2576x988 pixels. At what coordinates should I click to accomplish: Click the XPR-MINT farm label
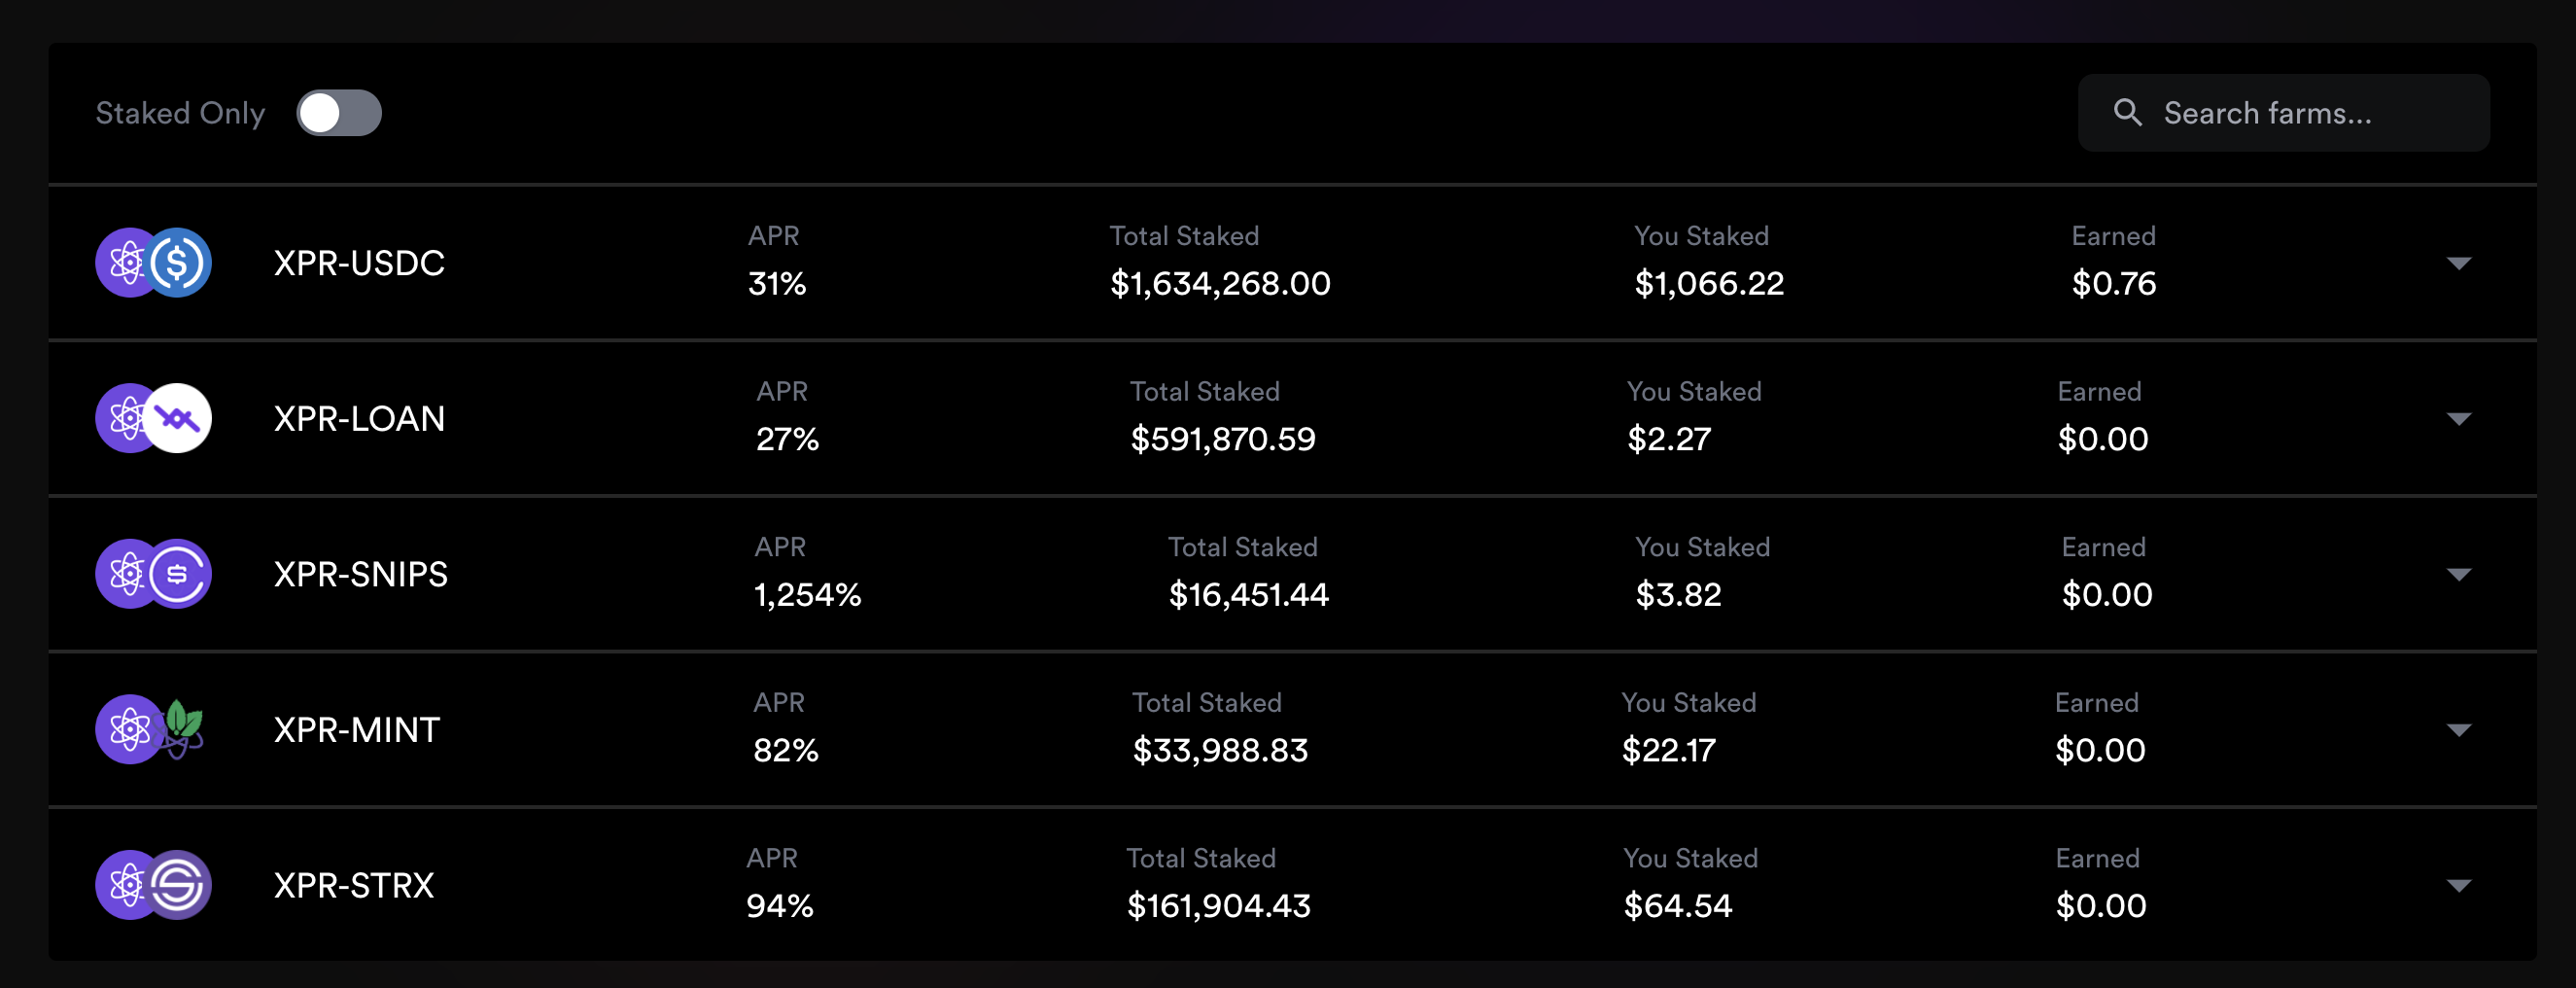click(356, 730)
